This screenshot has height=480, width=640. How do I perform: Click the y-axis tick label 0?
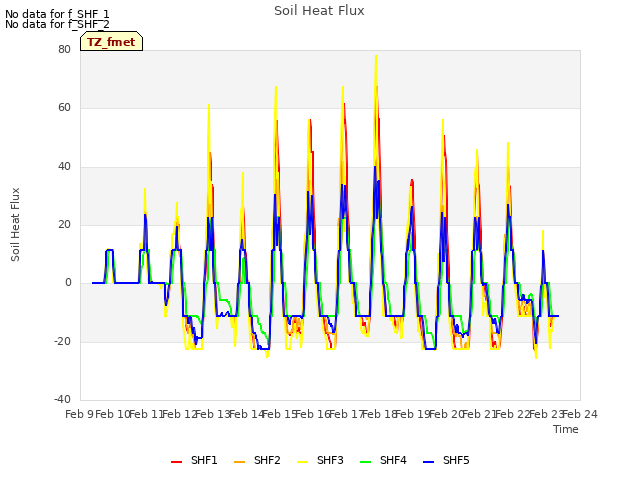pos(68,283)
